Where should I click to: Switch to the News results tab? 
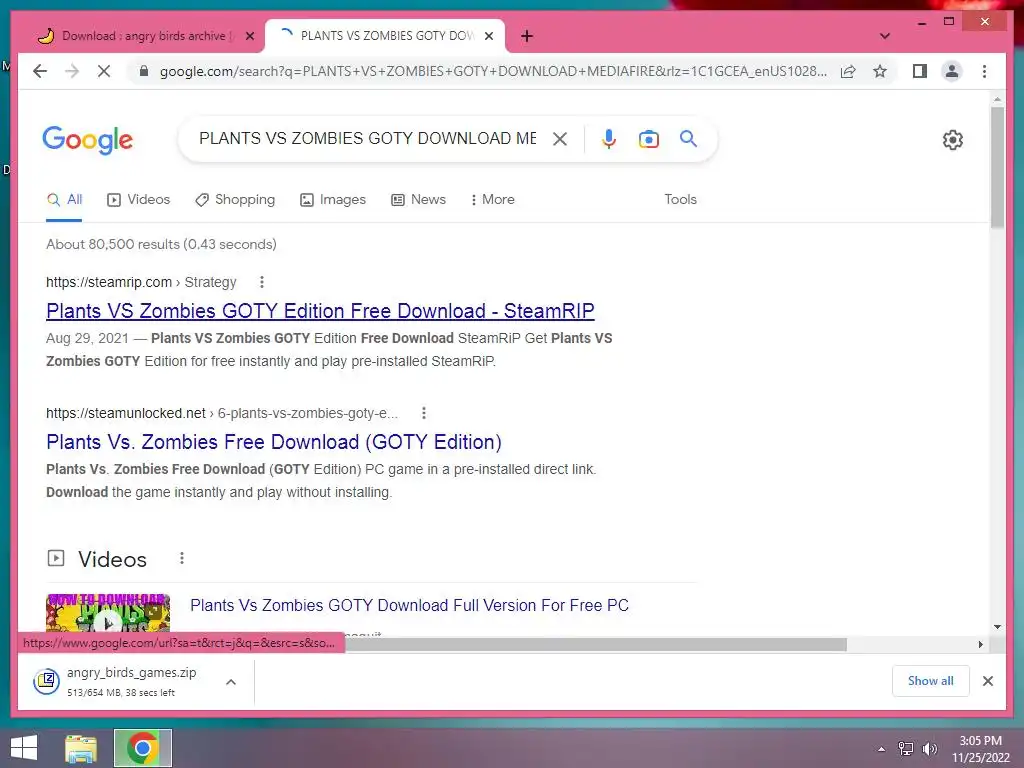click(x=419, y=200)
